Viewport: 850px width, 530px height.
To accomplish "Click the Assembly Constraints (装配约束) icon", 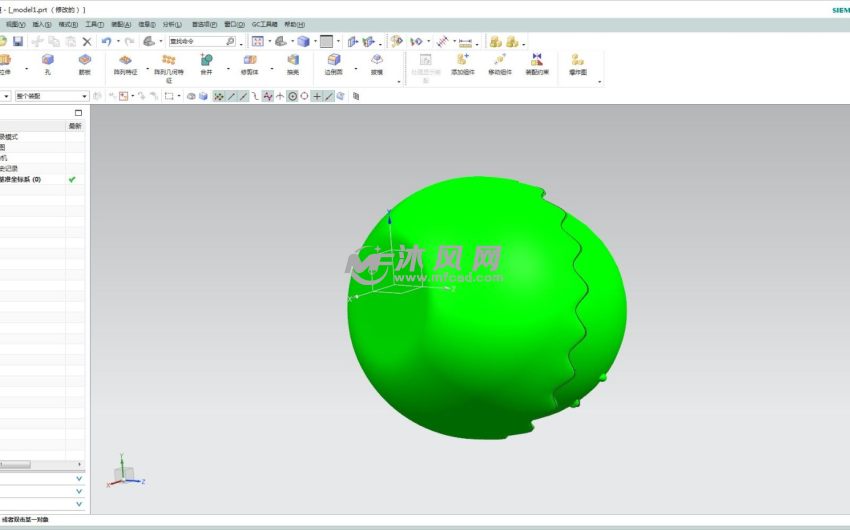I will coord(536,61).
